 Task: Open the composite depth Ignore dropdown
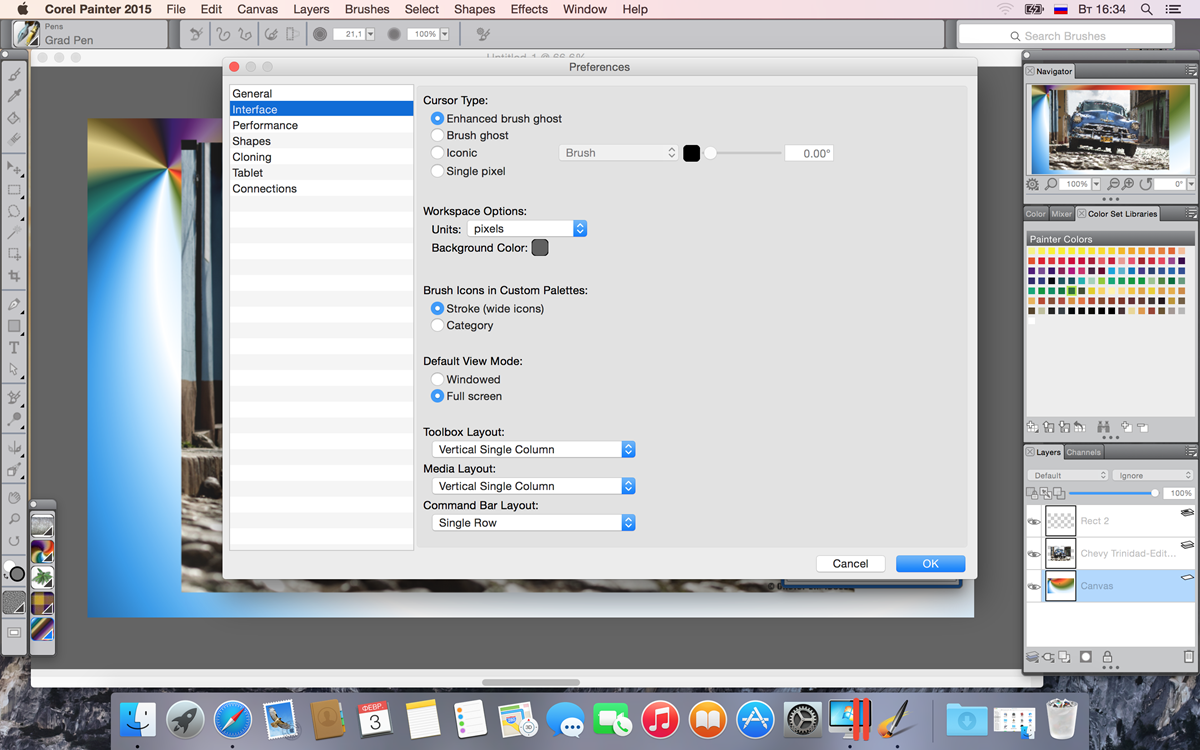[x=1154, y=476]
